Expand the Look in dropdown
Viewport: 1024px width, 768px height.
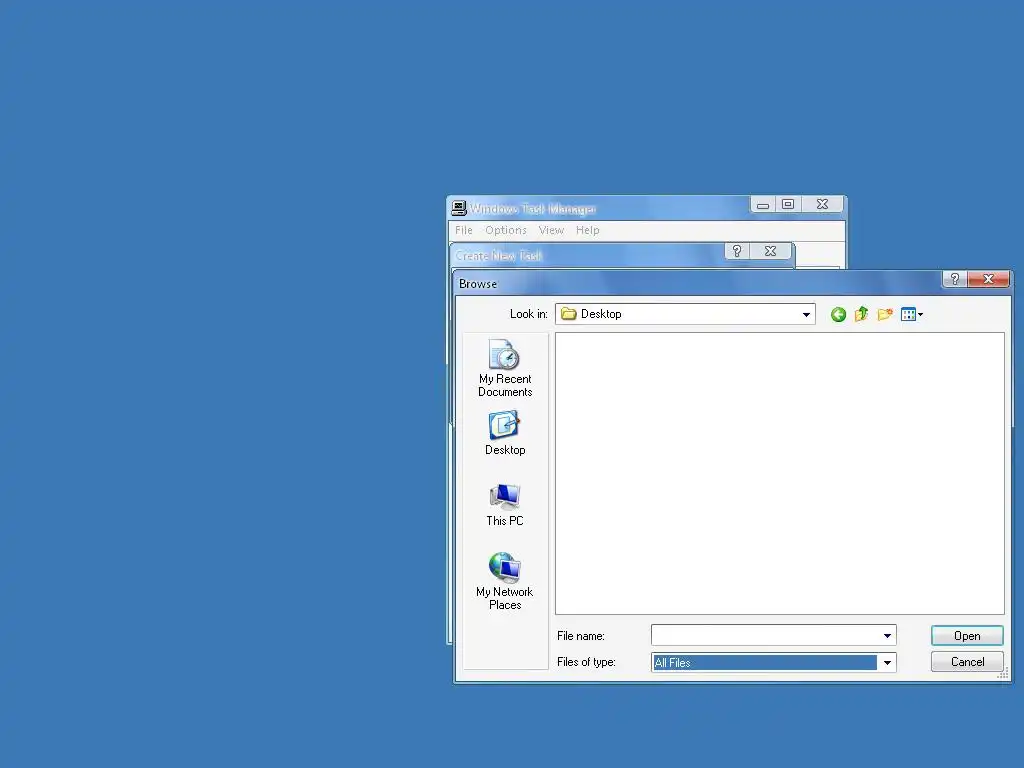[x=807, y=315]
